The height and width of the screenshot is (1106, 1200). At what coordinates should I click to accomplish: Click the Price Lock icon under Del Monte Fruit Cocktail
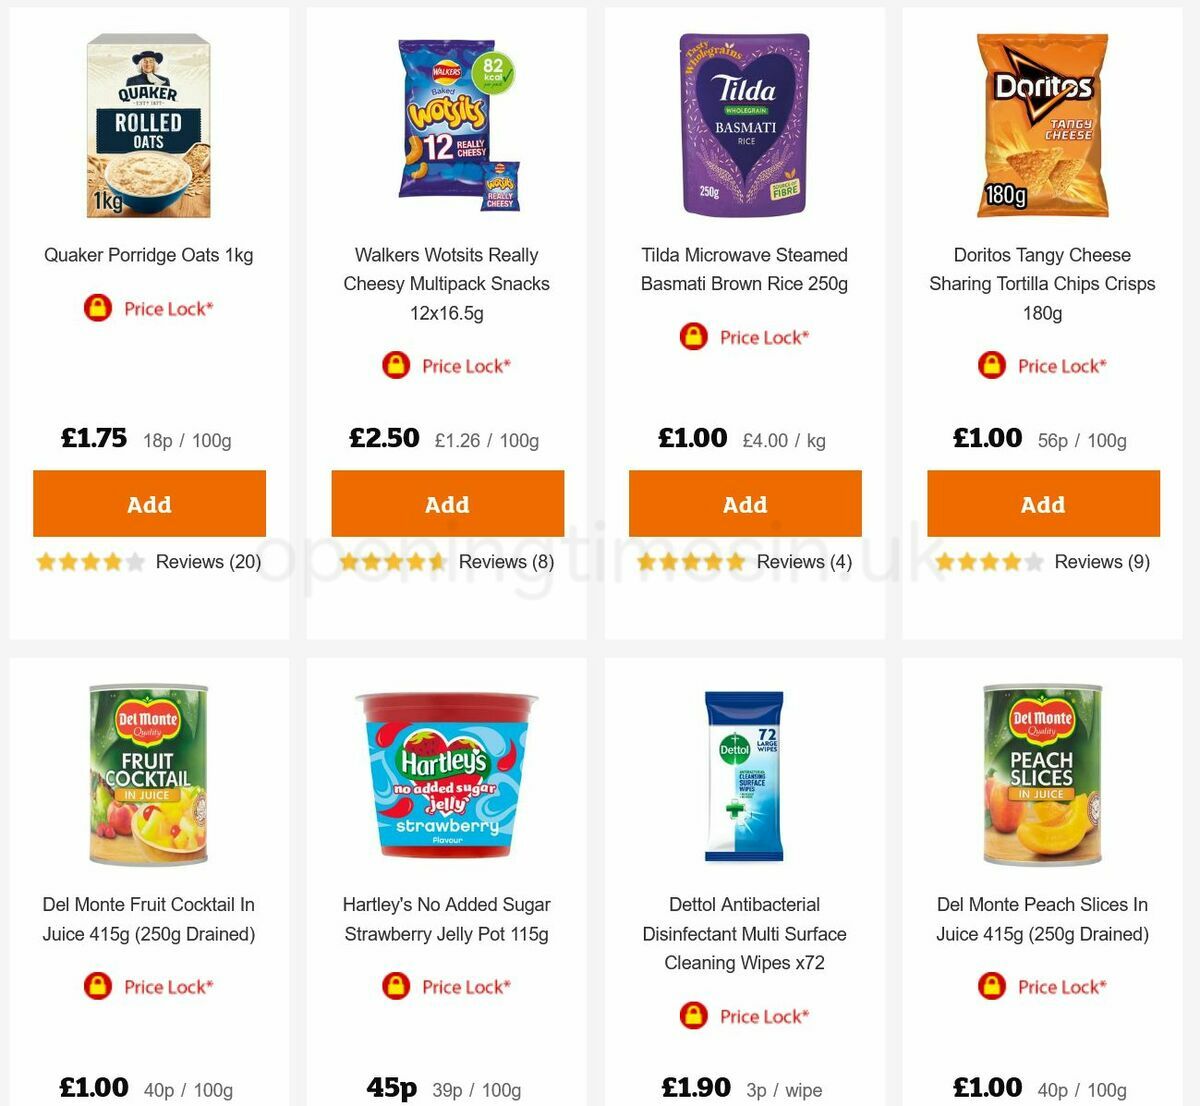pyautogui.click(x=96, y=986)
